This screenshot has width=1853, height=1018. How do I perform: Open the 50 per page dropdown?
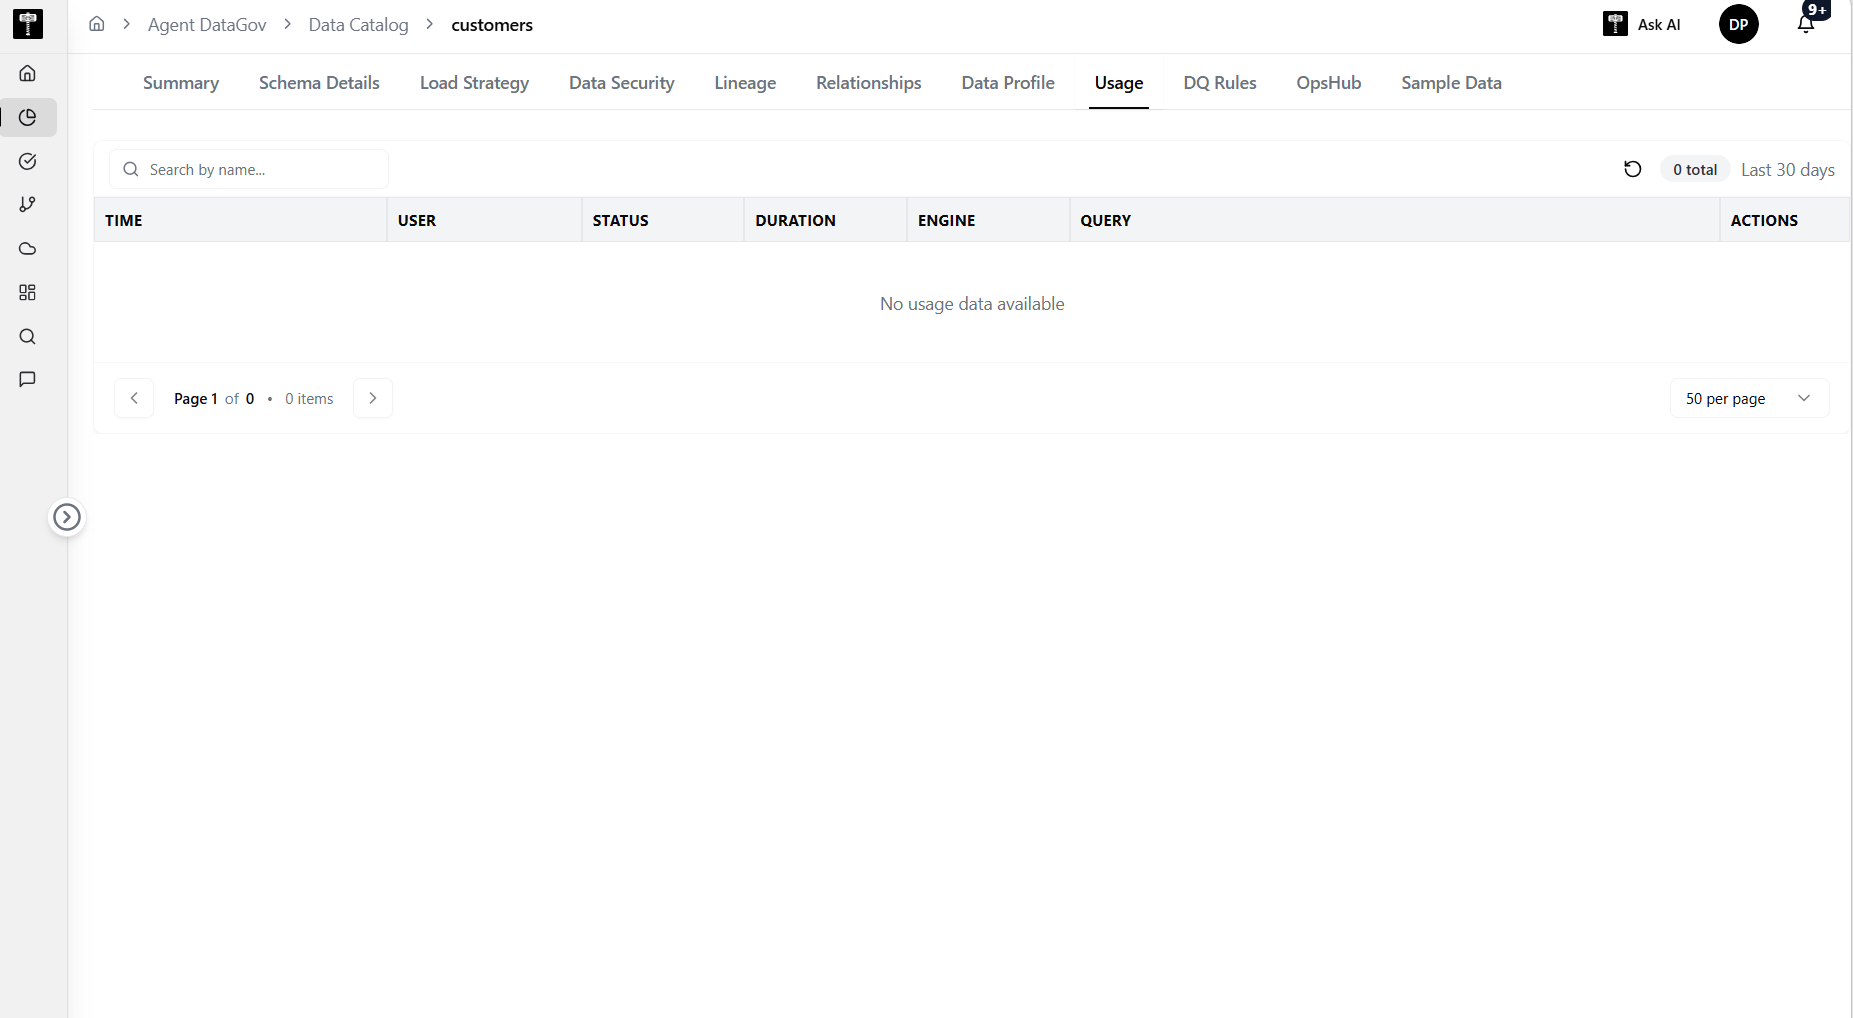[x=1750, y=398]
